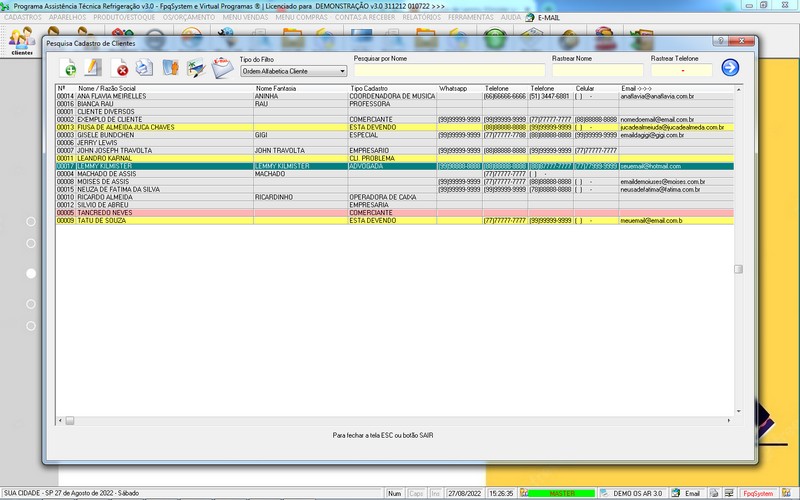800x500 pixels.
Task: Click the pencil edit record icon
Action: [x=93, y=68]
